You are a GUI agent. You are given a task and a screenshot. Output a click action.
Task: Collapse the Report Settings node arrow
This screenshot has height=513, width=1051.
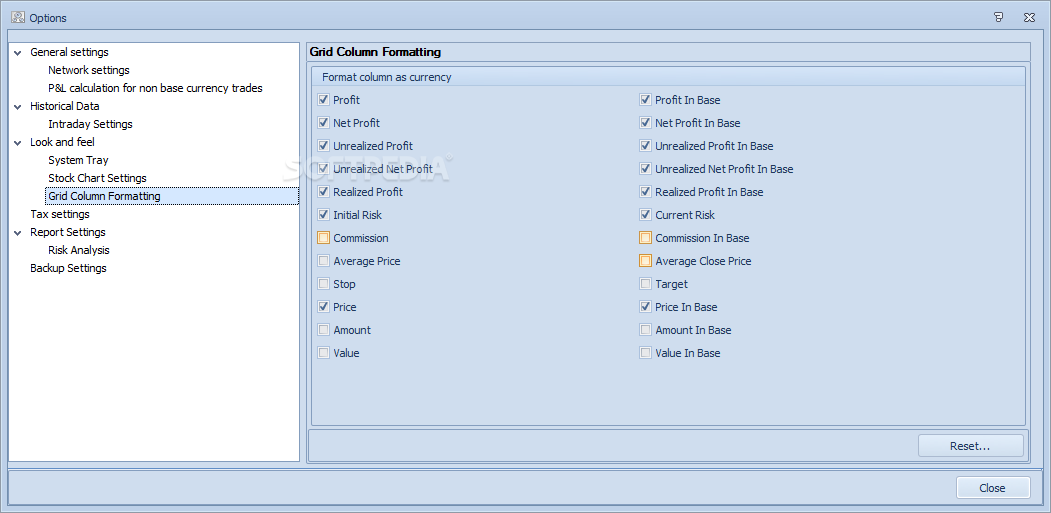point(17,232)
